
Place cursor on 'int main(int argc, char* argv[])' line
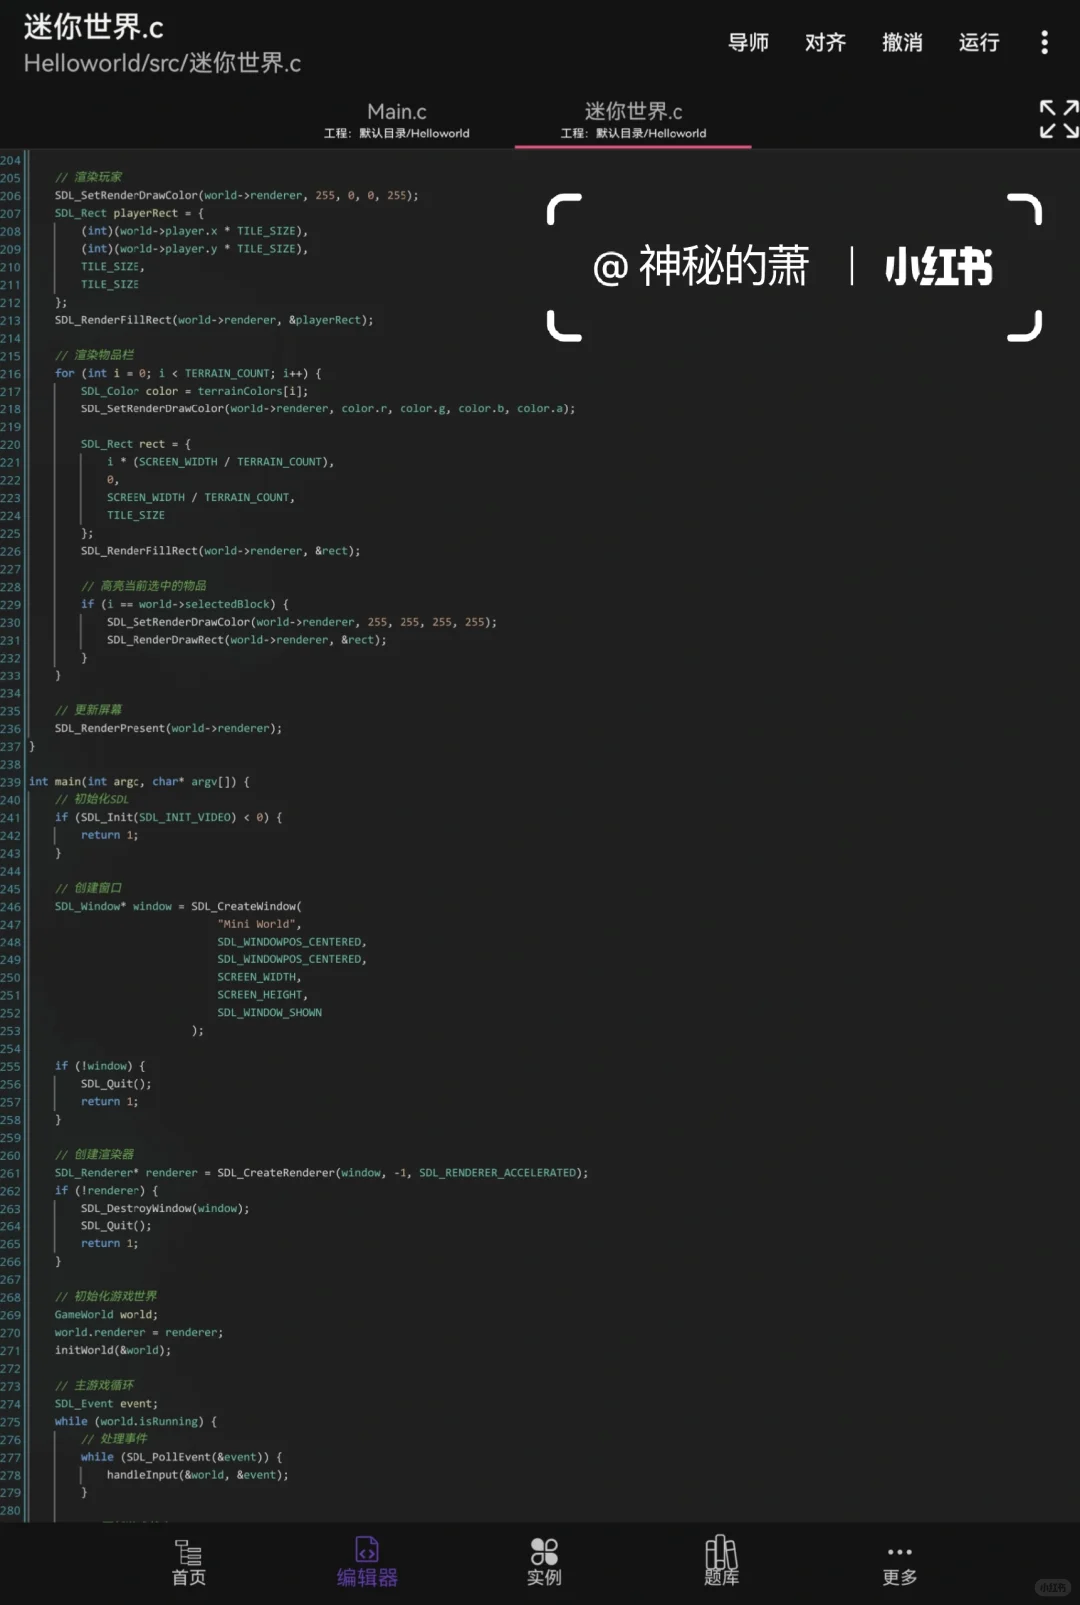[139, 782]
